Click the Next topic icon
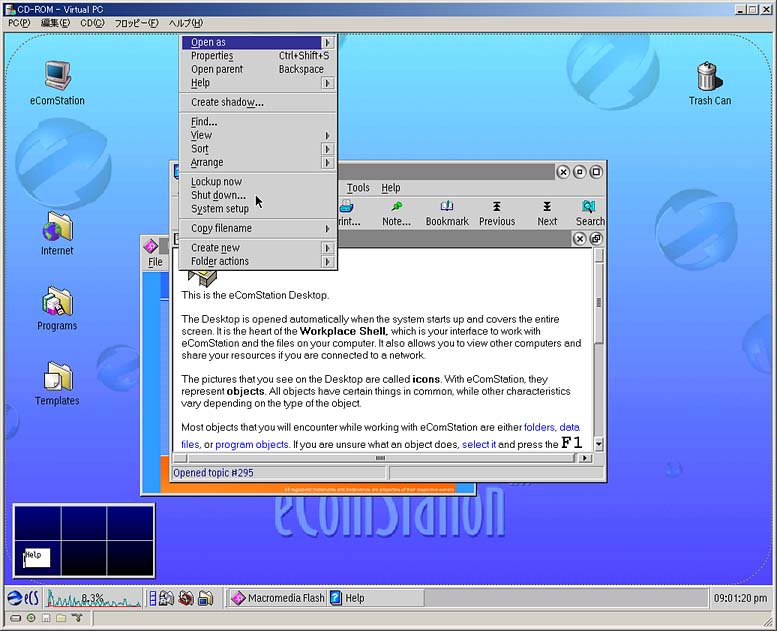The height and width of the screenshot is (631, 777). 547,206
